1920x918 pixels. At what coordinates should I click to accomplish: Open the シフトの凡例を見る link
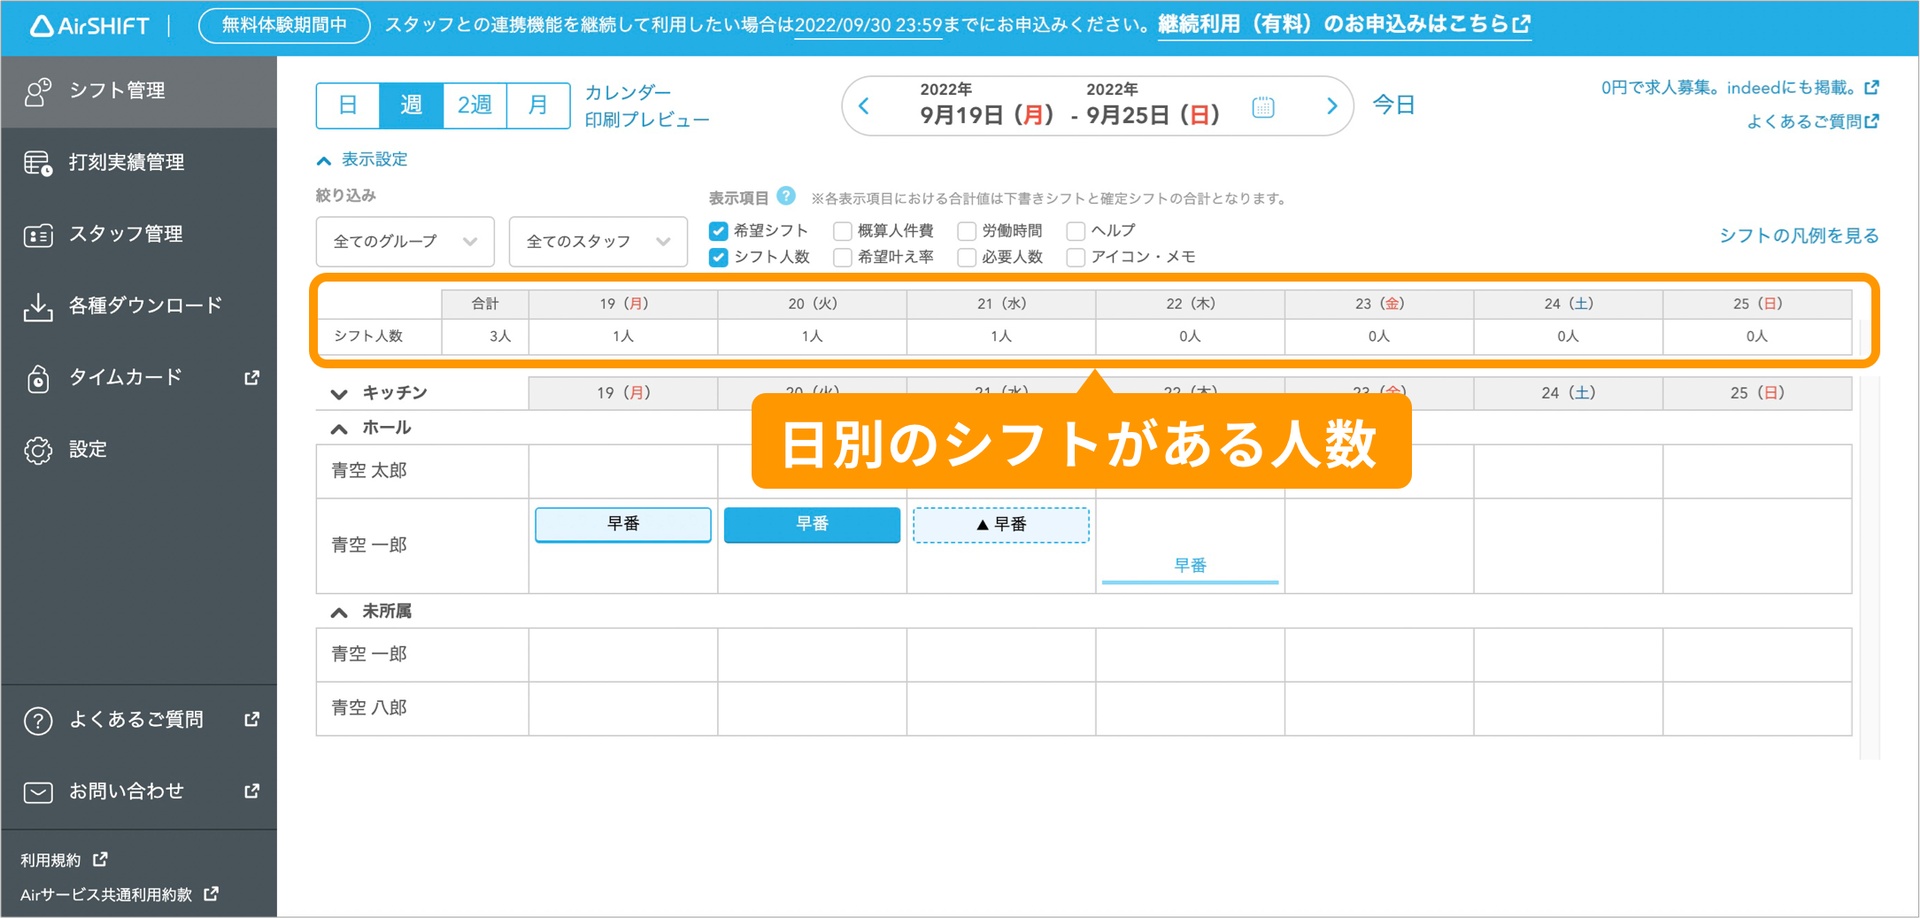(x=1797, y=235)
